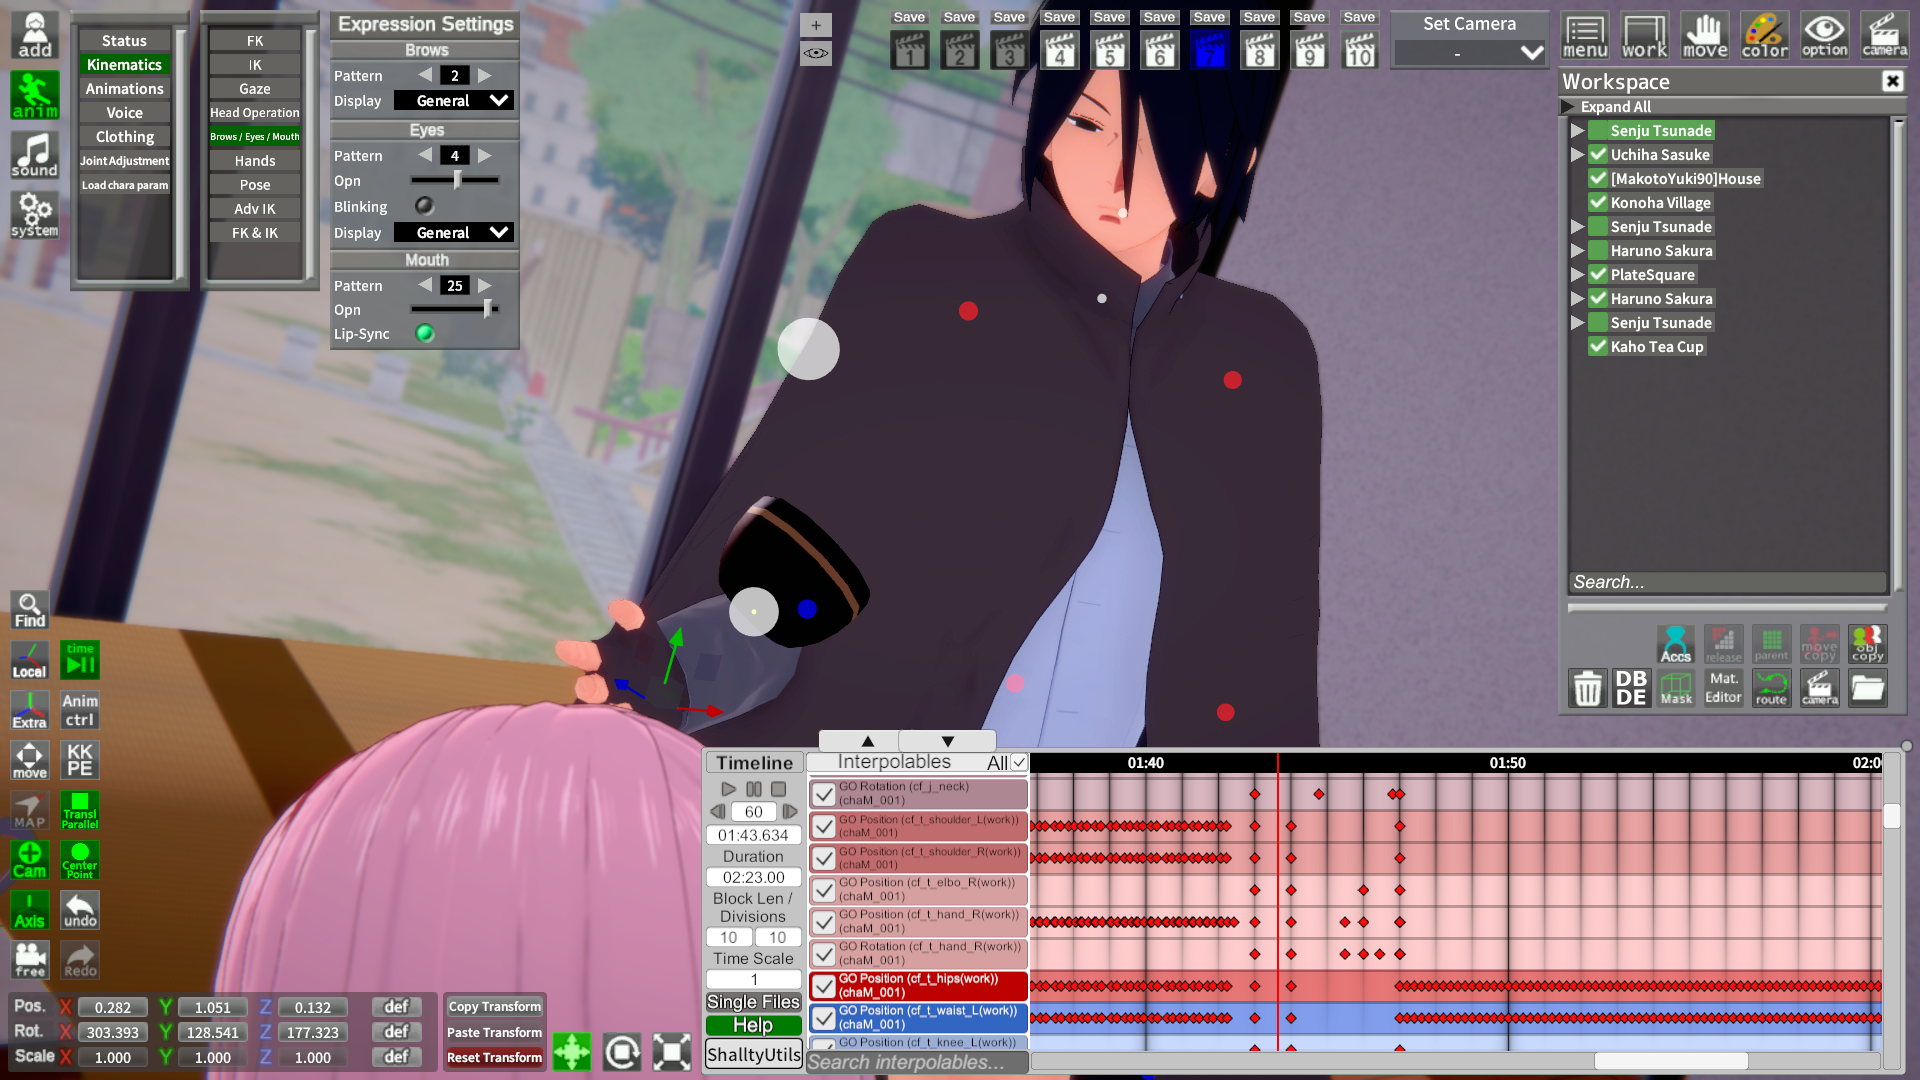Play the timeline animation
Screen dimensions: 1920x1080
coord(728,789)
